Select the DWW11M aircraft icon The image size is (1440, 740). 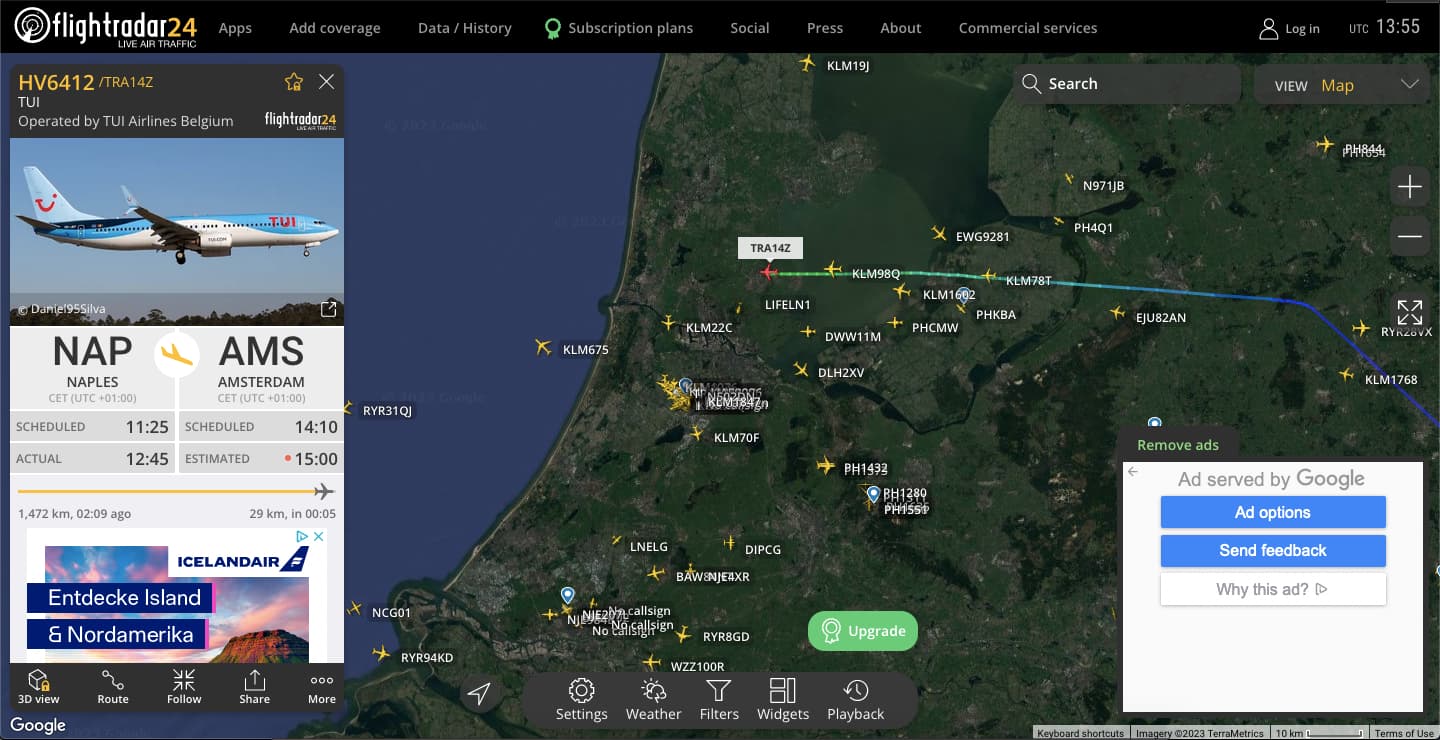[806, 332]
